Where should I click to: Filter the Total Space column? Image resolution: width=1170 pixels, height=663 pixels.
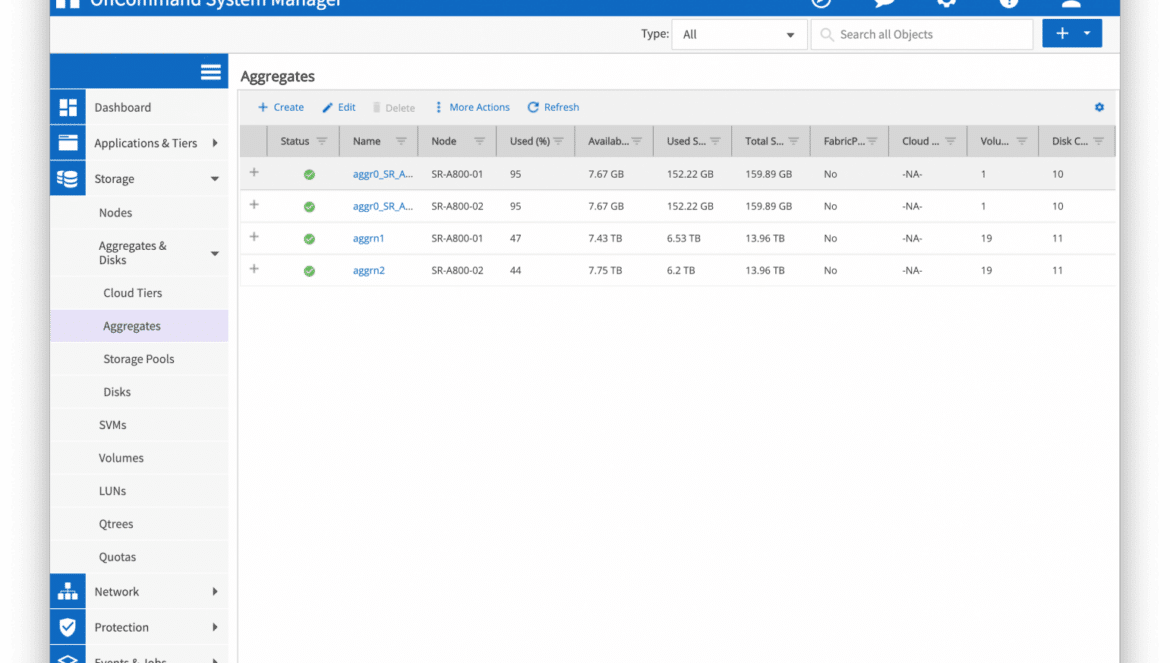793,141
